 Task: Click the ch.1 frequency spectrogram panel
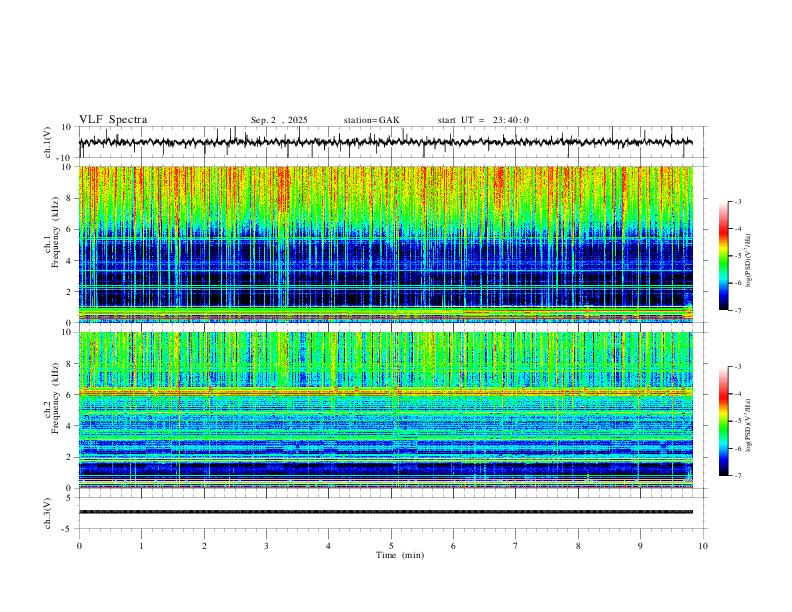click(x=386, y=244)
